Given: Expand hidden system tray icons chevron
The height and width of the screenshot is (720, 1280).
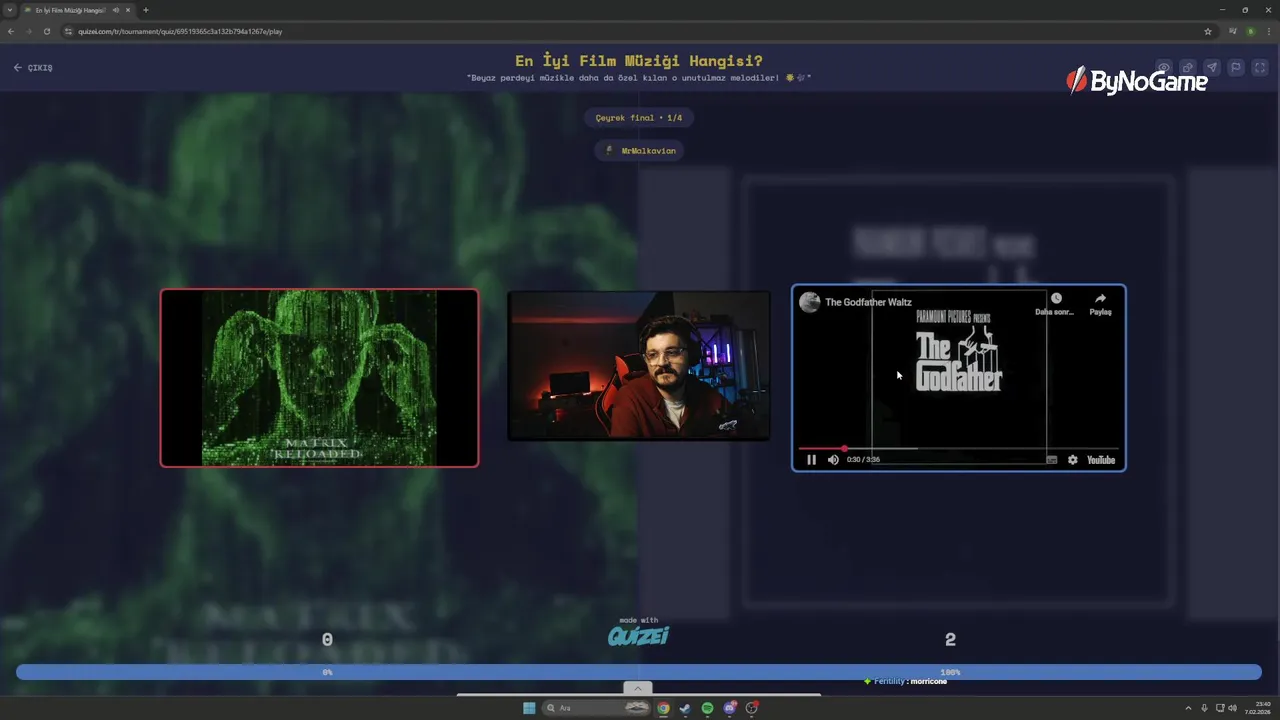Looking at the screenshot, I should [1188, 708].
